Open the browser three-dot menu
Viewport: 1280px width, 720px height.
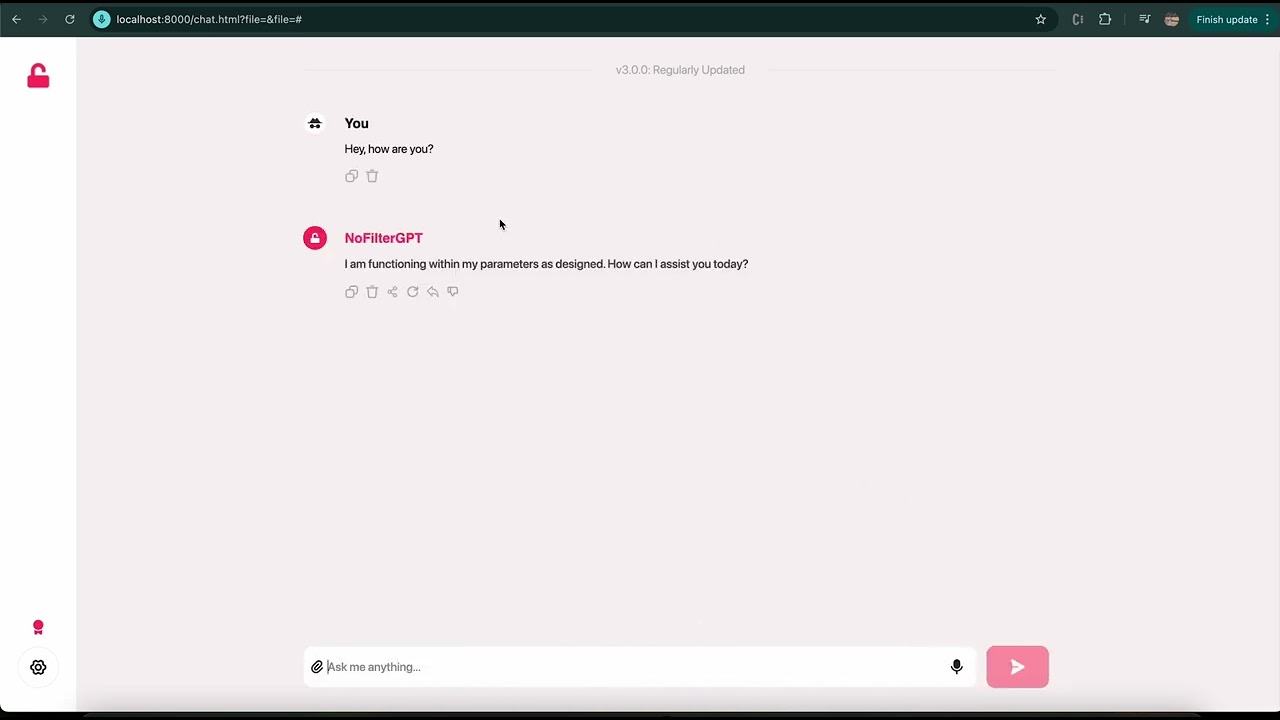(1267, 19)
